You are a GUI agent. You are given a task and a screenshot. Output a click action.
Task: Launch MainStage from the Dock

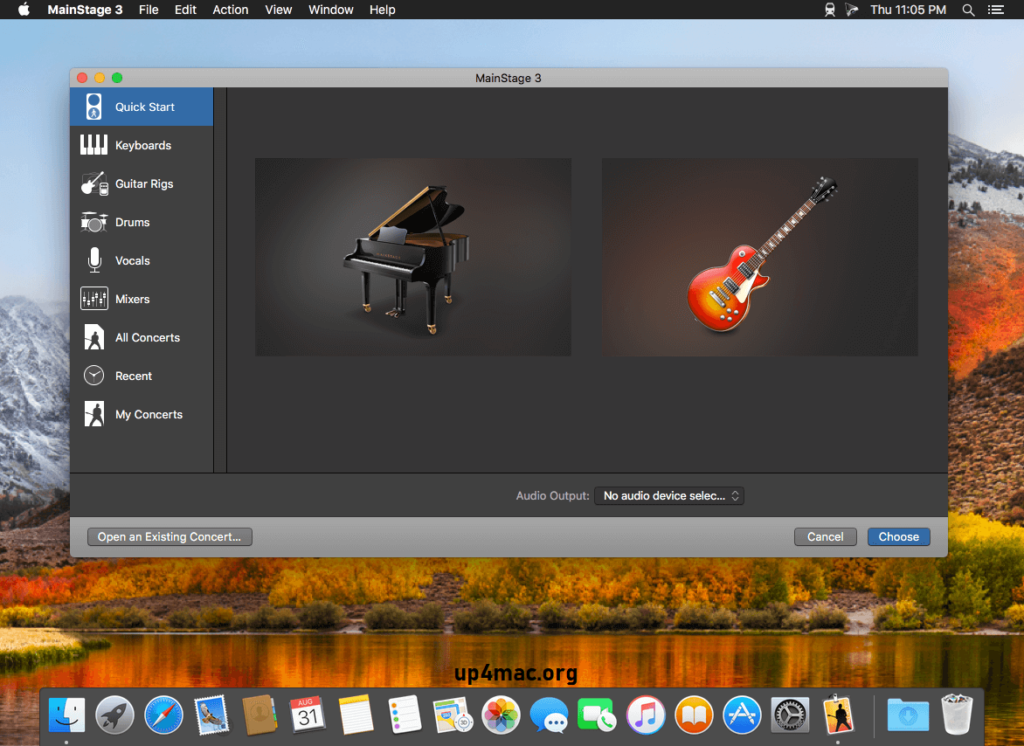pyautogui.click(x=836, y=715)
